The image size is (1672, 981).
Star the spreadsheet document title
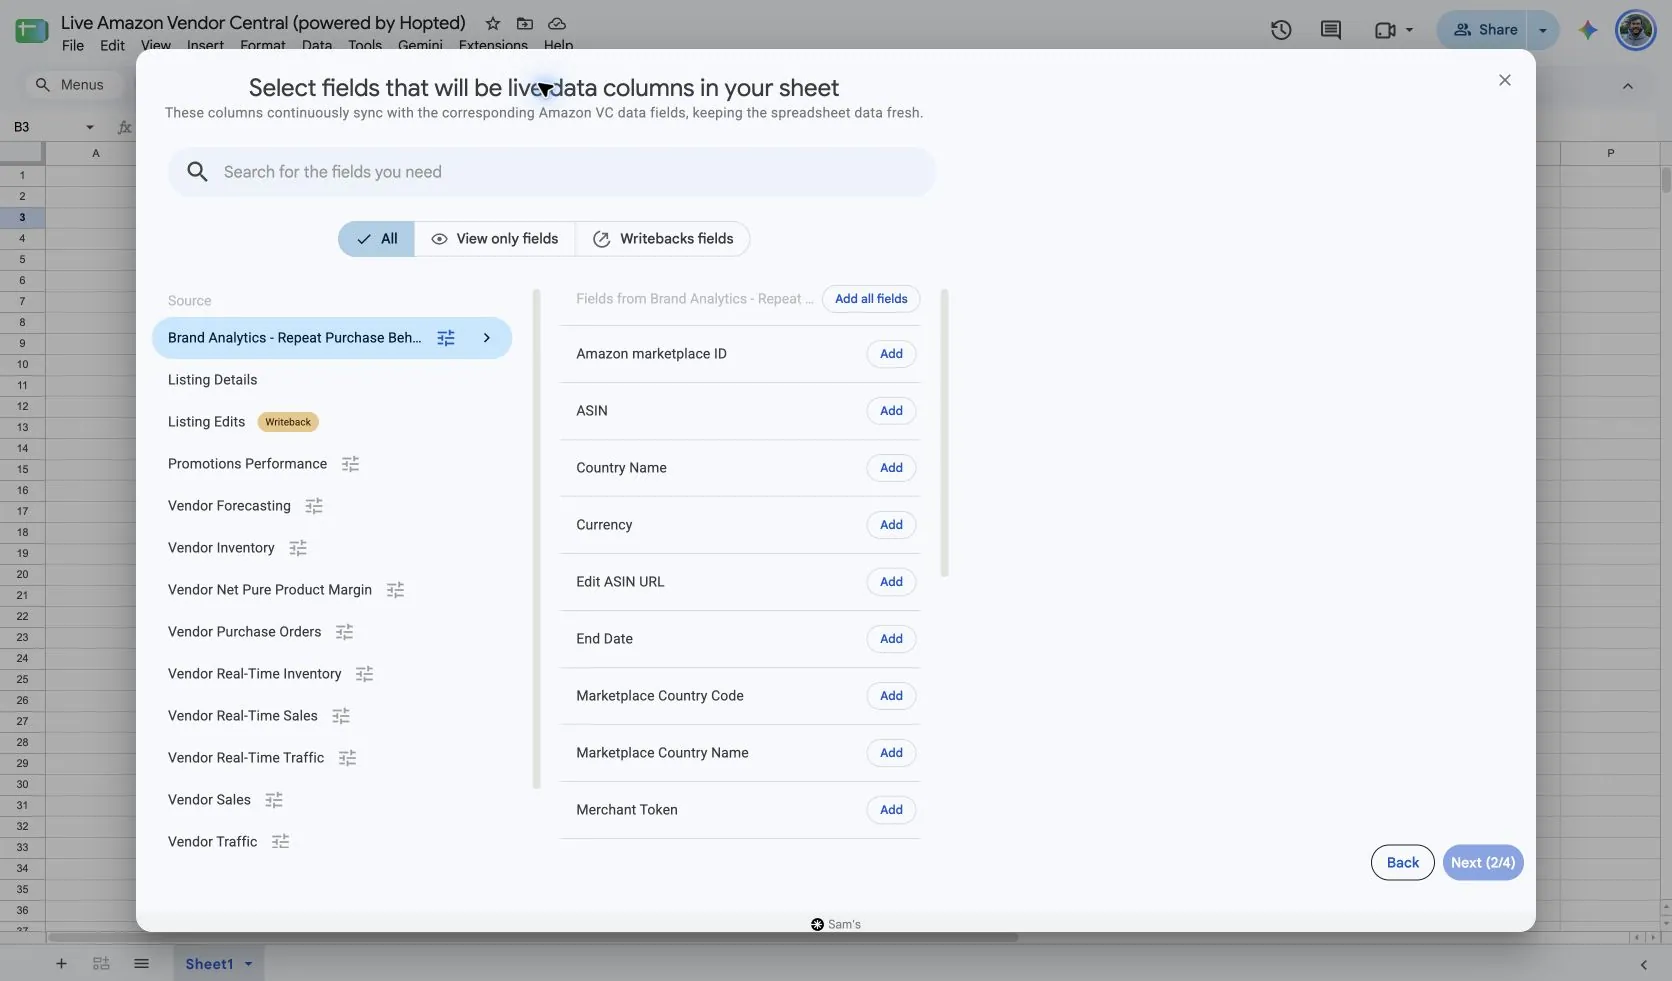(493, 23)
